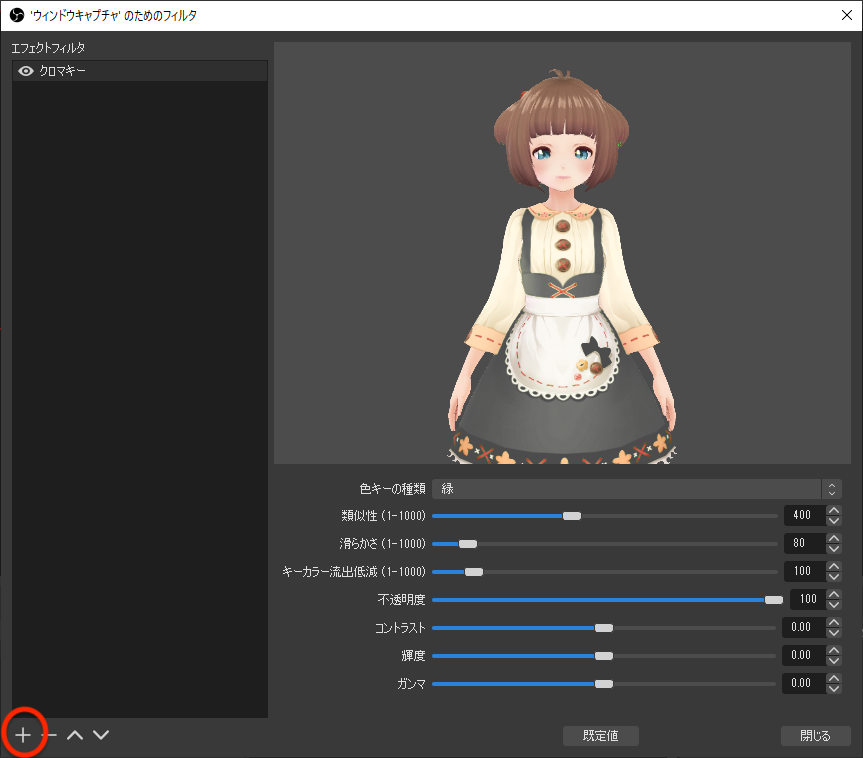
Task: Adjust the 輝度 slider
Action: (x=604, y=656)
